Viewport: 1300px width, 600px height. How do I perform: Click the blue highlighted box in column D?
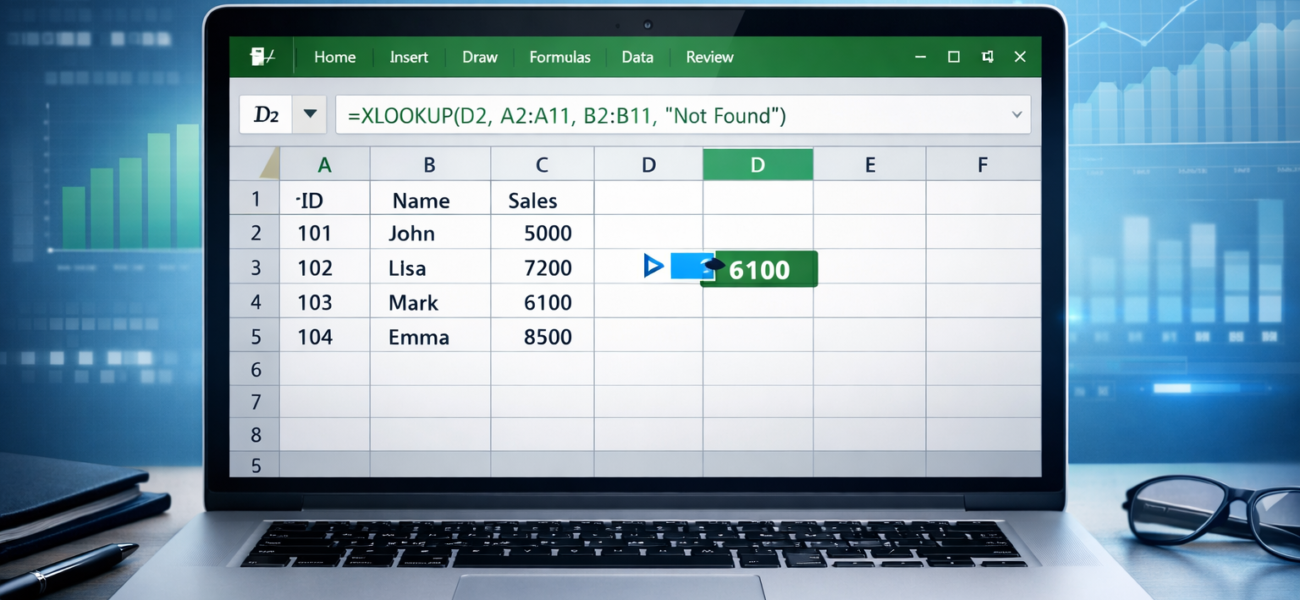coord(688,266)
